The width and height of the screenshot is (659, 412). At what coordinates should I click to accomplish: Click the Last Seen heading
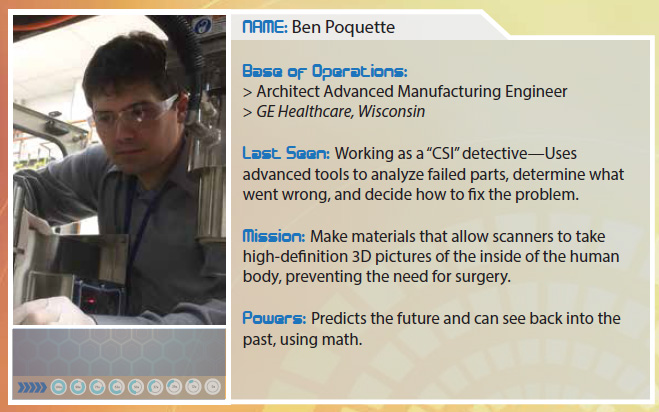[286, 153]
